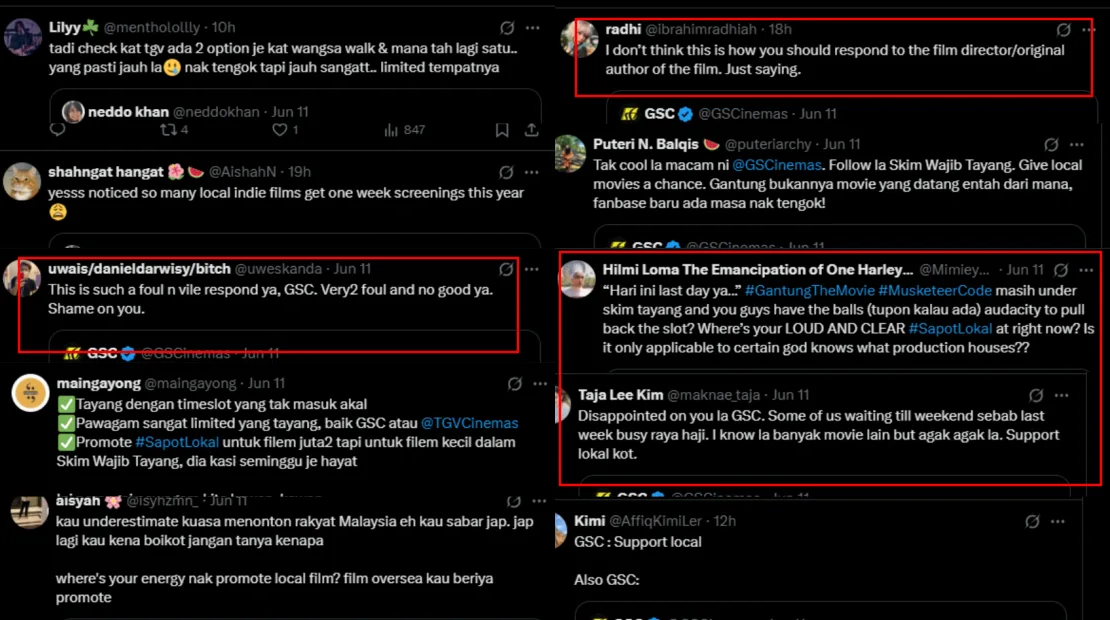Show more options for Taja Lee Kim's tweet

(x=1064, y=395)
